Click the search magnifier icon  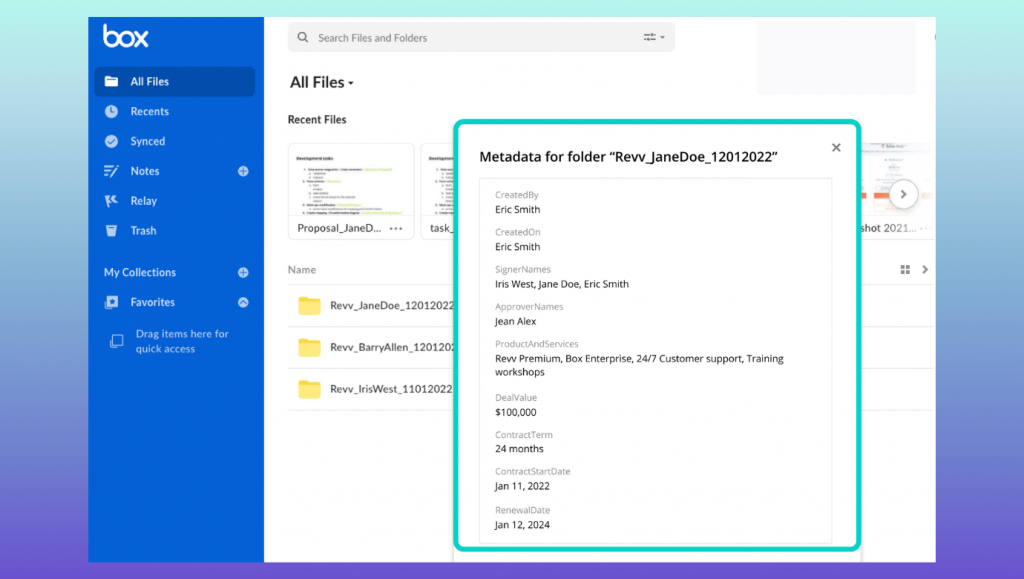pos(302,36)
